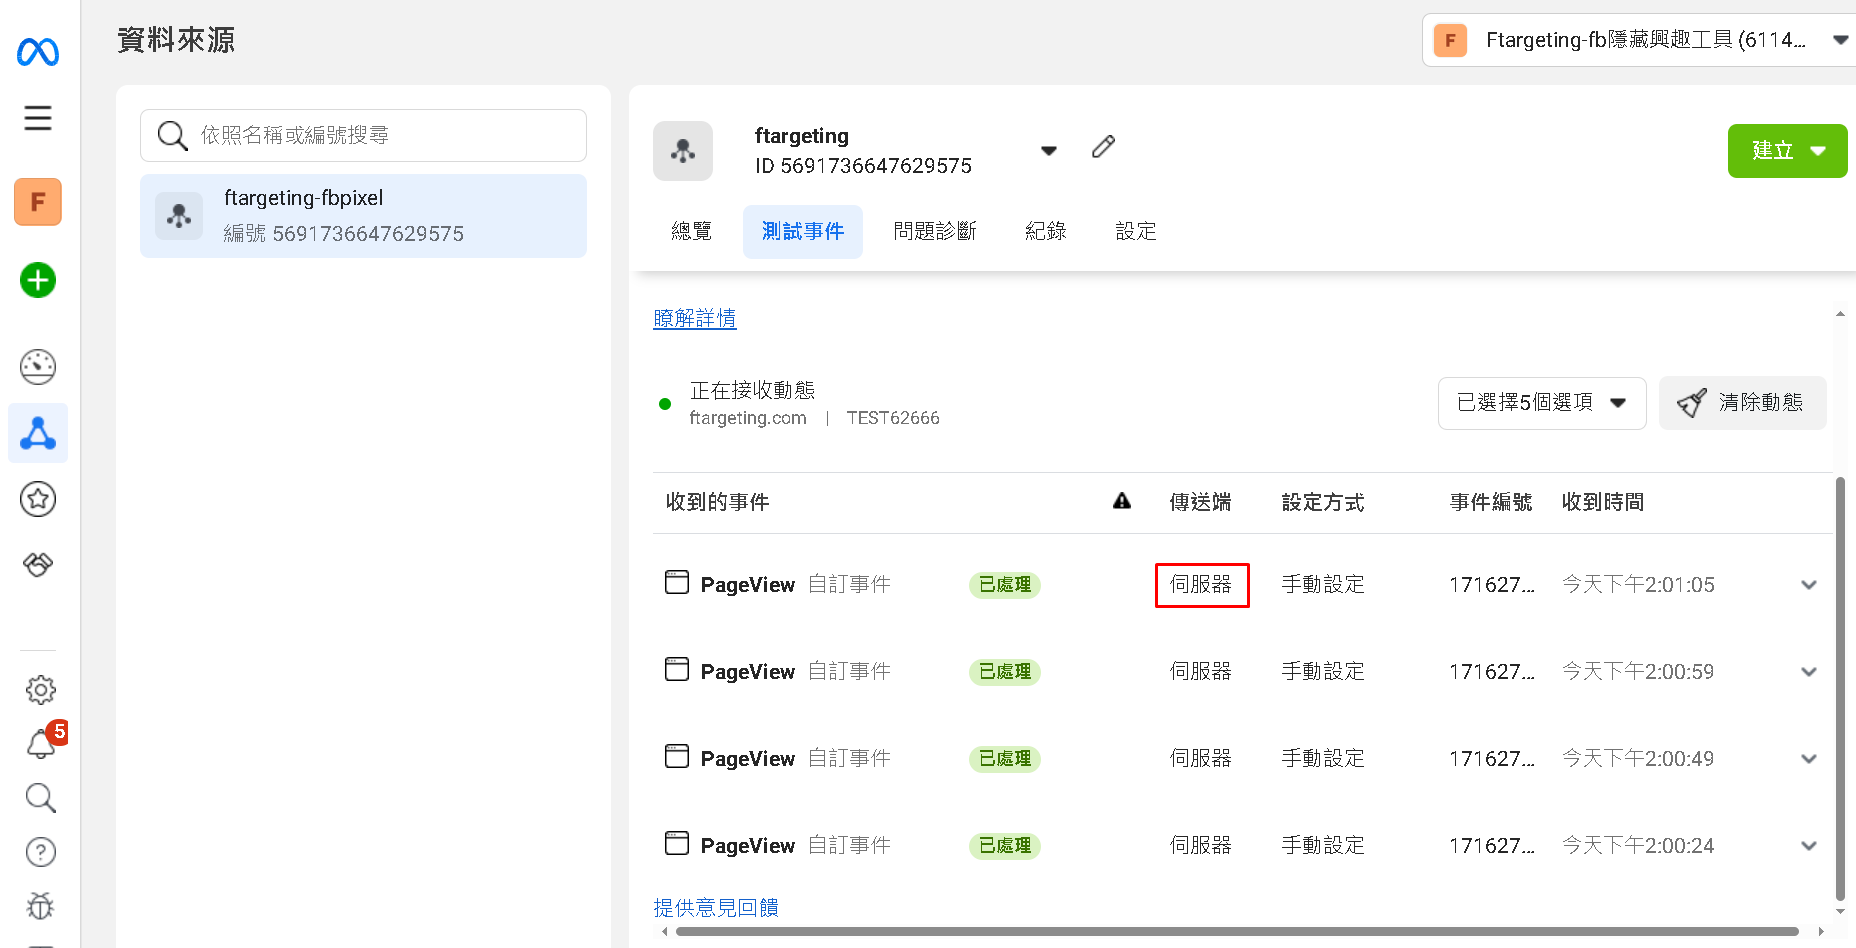Click the 事件編號 column header
The height and width of the screenshot is (948, 1856).
tap(1491, 502)
